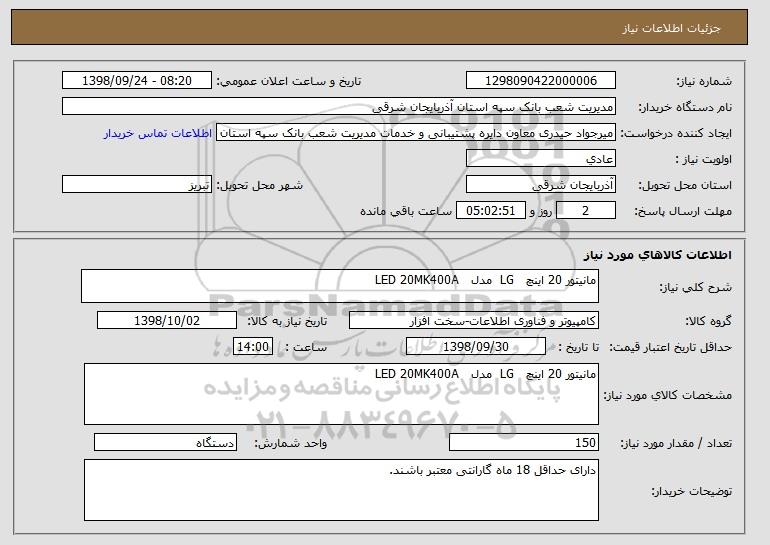Click the buyer organization name field

tap(339, 107)
